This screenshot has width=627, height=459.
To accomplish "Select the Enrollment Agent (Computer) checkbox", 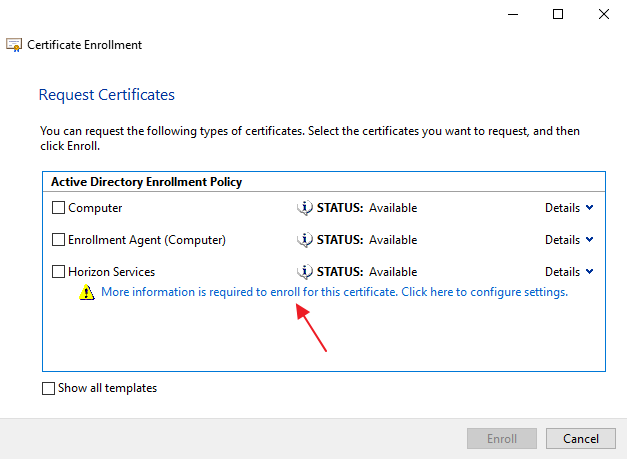I will point(58,240).
